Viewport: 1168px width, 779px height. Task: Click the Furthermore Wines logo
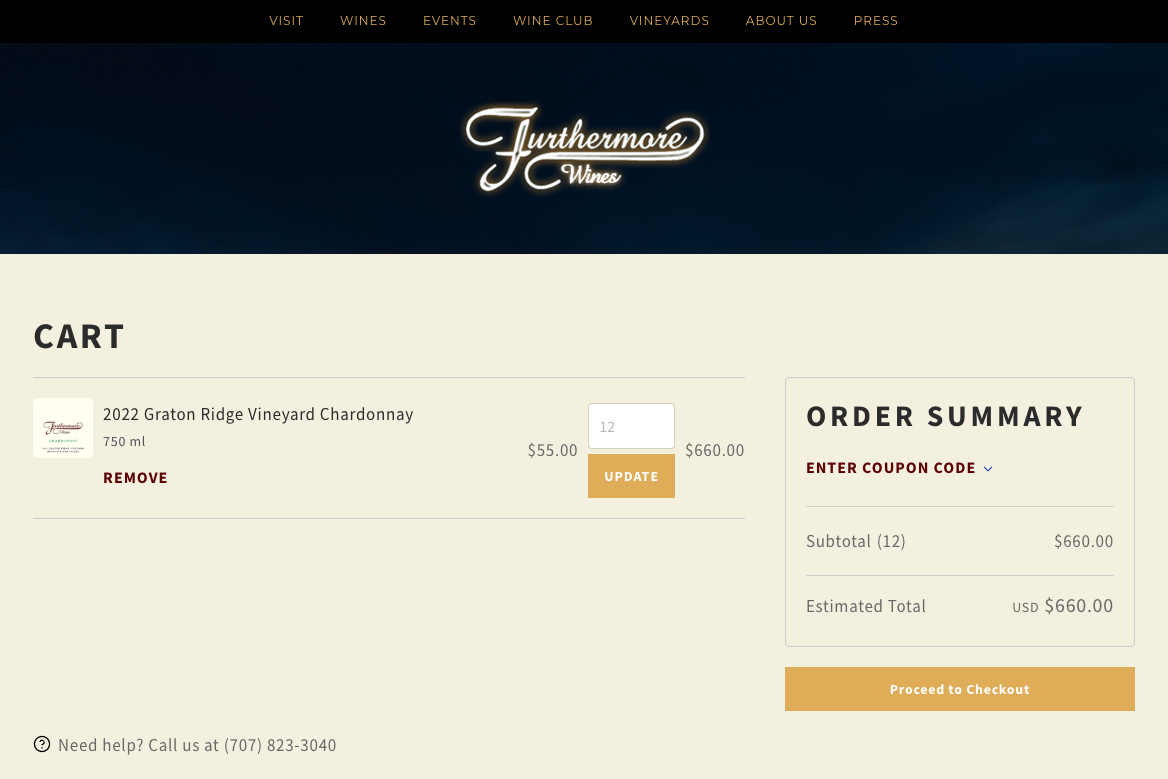click(x=584, y=149)
